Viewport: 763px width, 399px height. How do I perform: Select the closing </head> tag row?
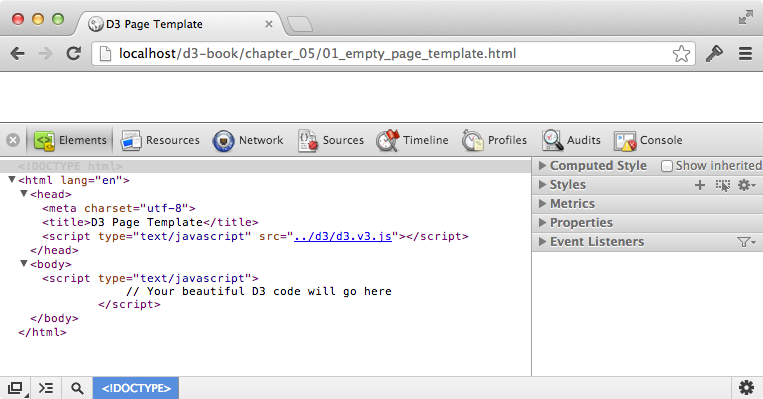coord(54,251)
